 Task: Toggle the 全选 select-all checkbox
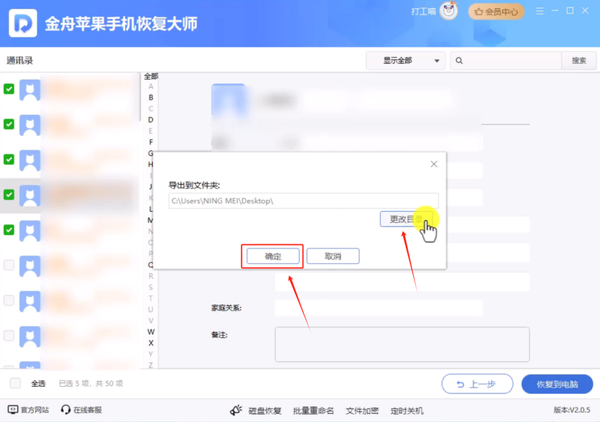click(15, 383)
